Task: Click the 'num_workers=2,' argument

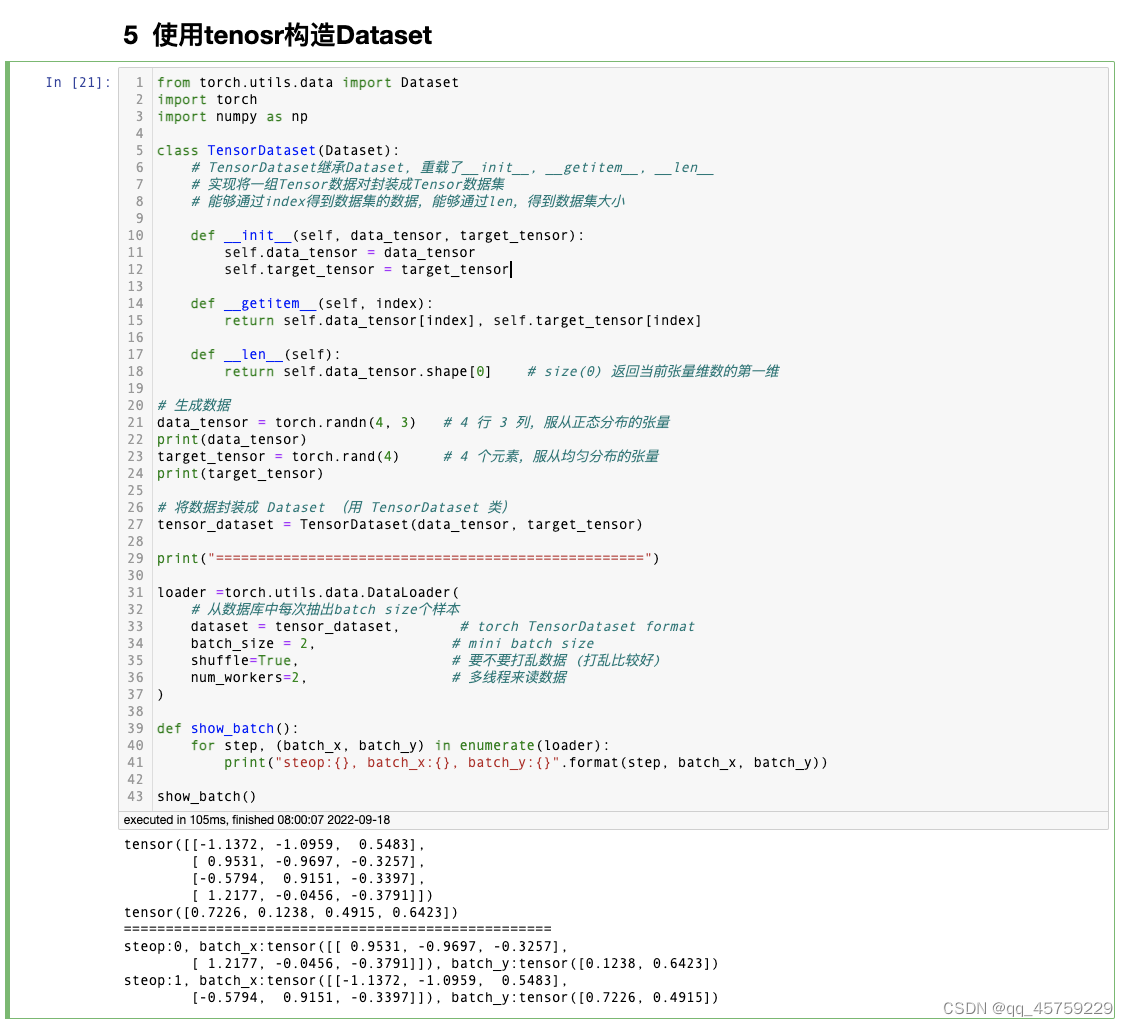Action: 249,678
